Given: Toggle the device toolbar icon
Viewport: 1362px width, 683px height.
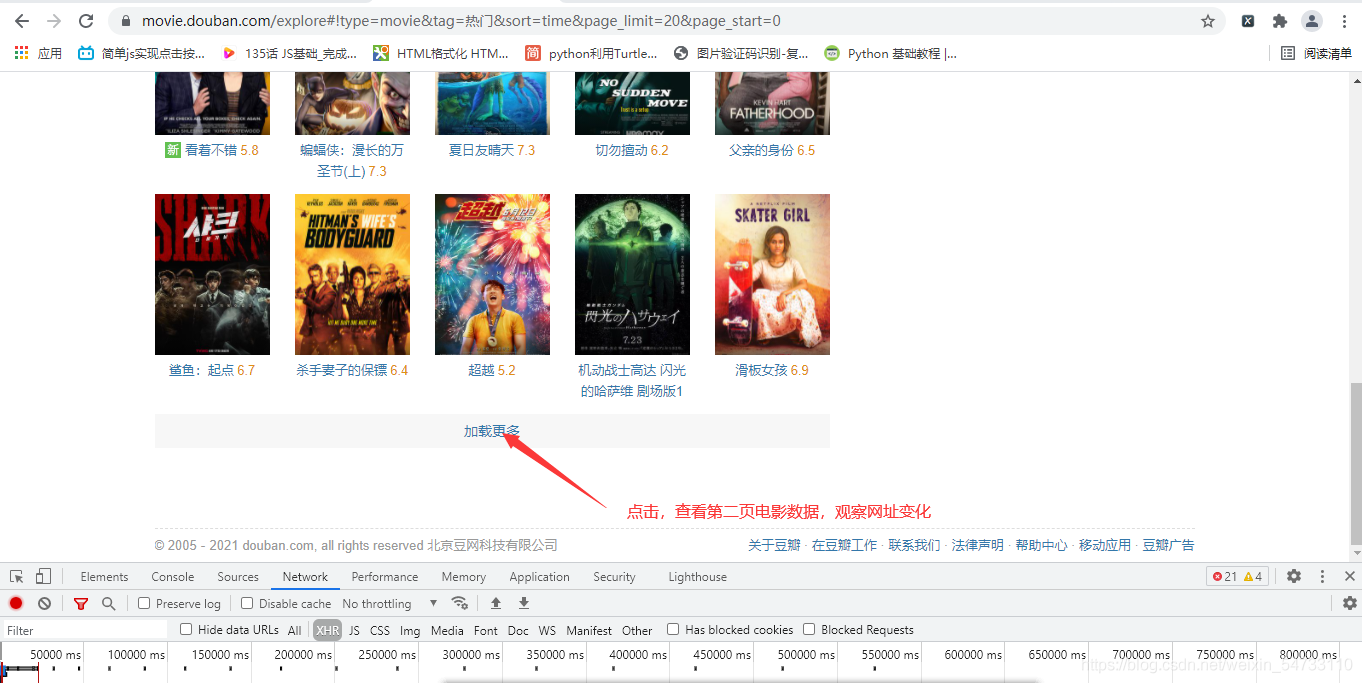Looking at the screenshot, I should pyautogui.click(x=43, y=576).
